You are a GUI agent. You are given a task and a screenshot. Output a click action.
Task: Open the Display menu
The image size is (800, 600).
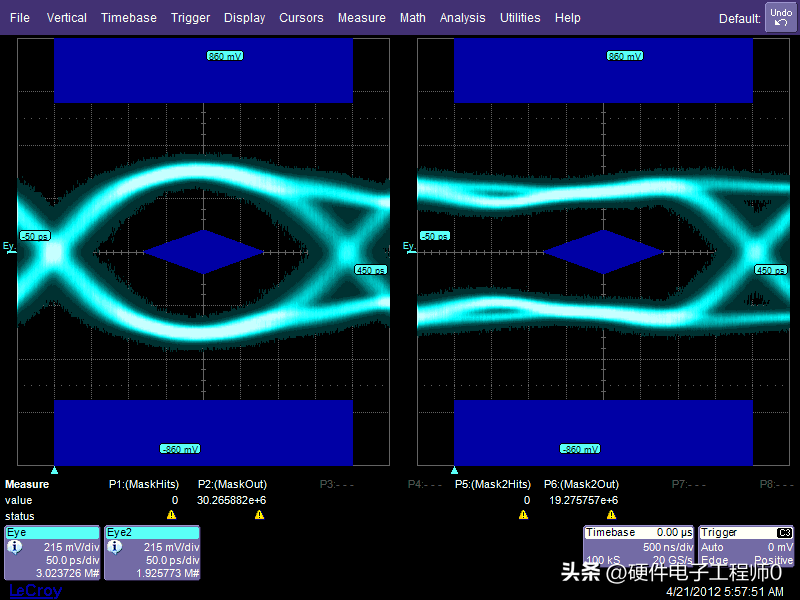[244, 18]
